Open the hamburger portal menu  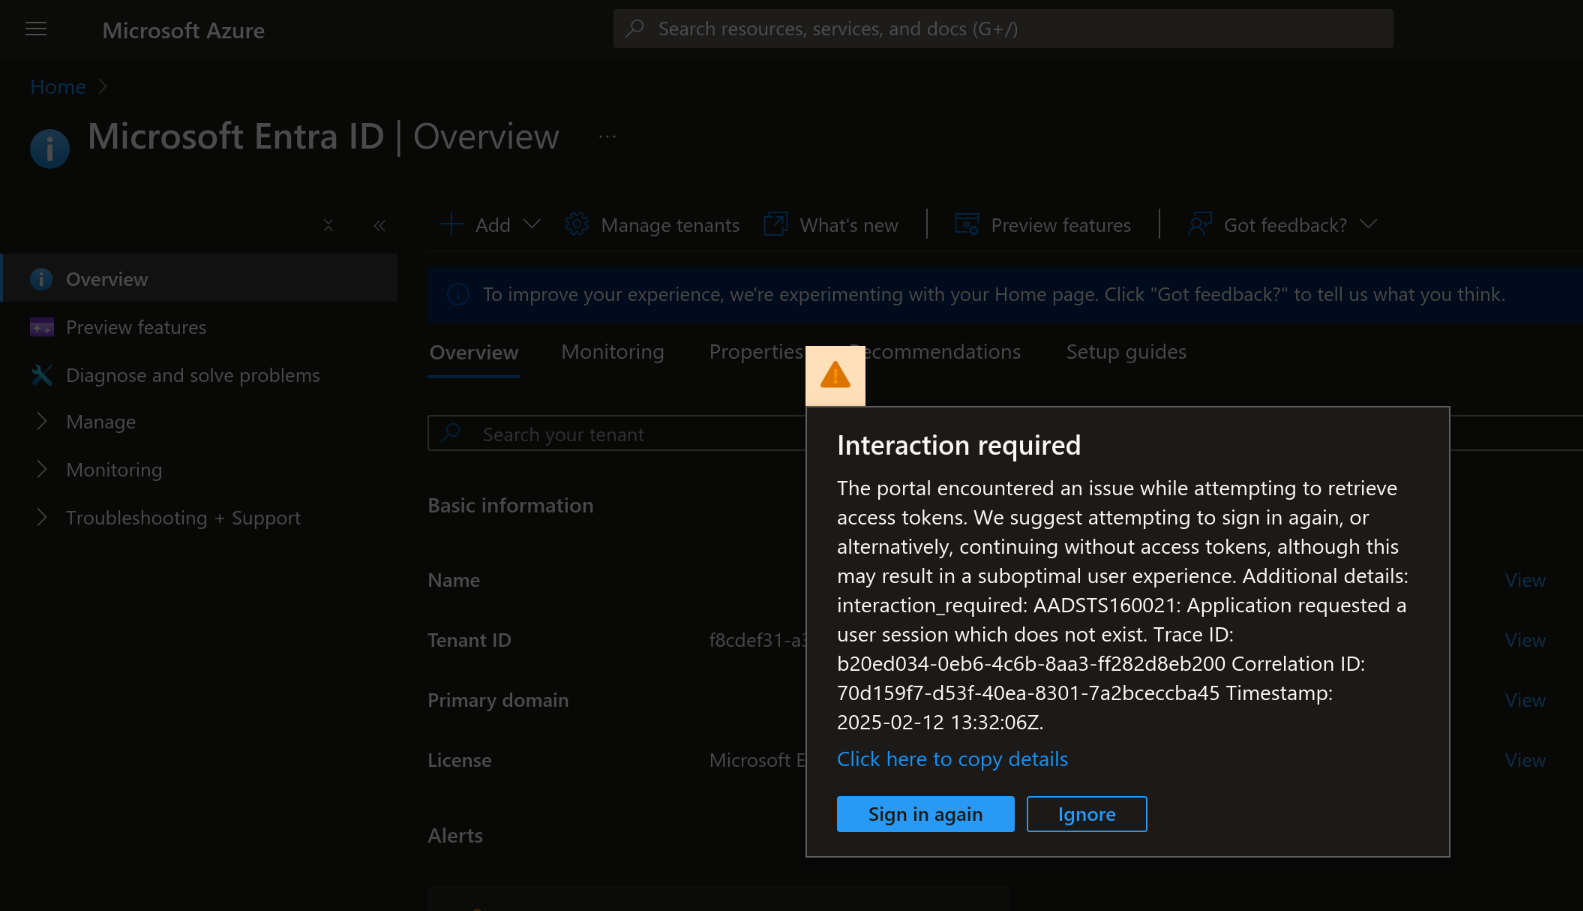36,29
